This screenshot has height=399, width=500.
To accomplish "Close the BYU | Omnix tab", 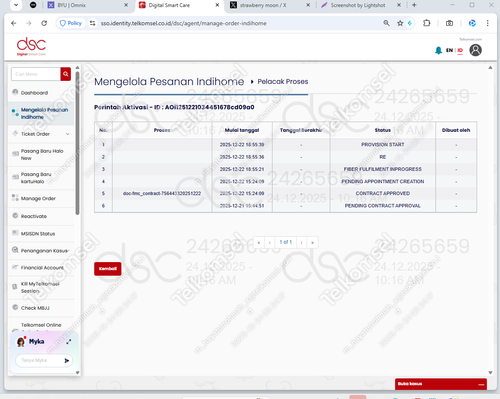I will (126, 5).
